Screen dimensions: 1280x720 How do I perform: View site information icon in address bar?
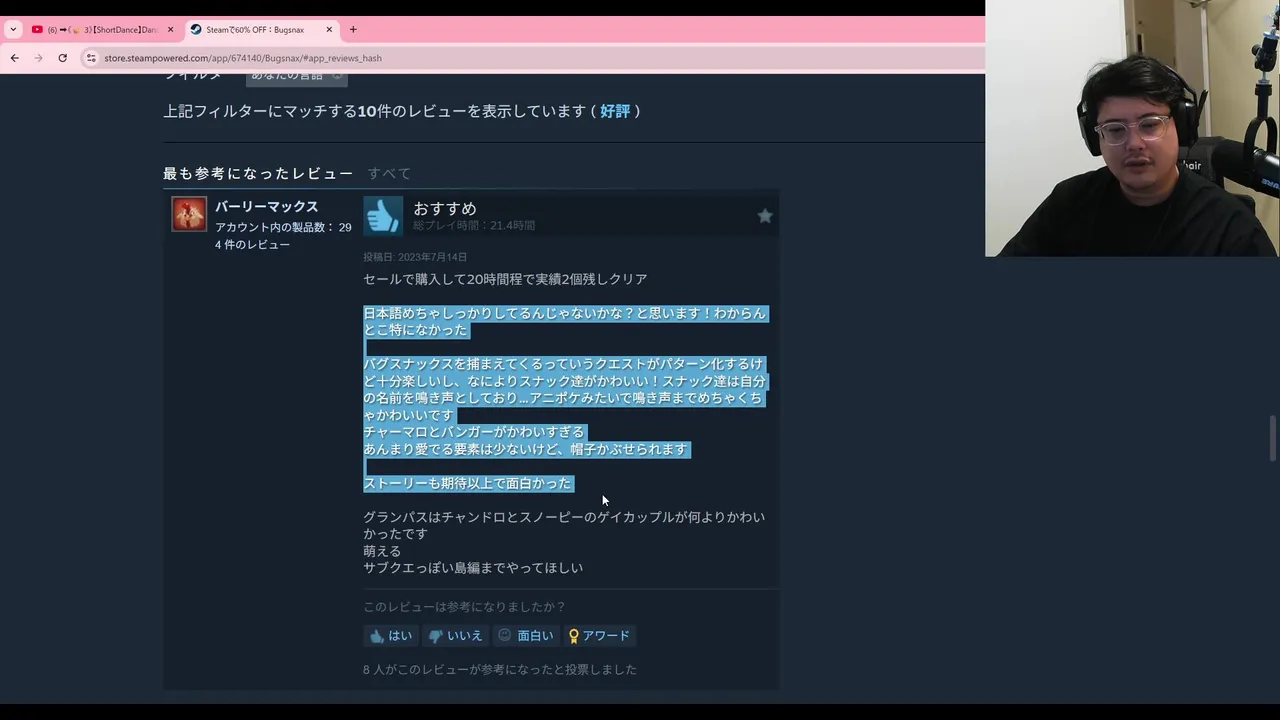pyautogui.click(x=91, y=58)
